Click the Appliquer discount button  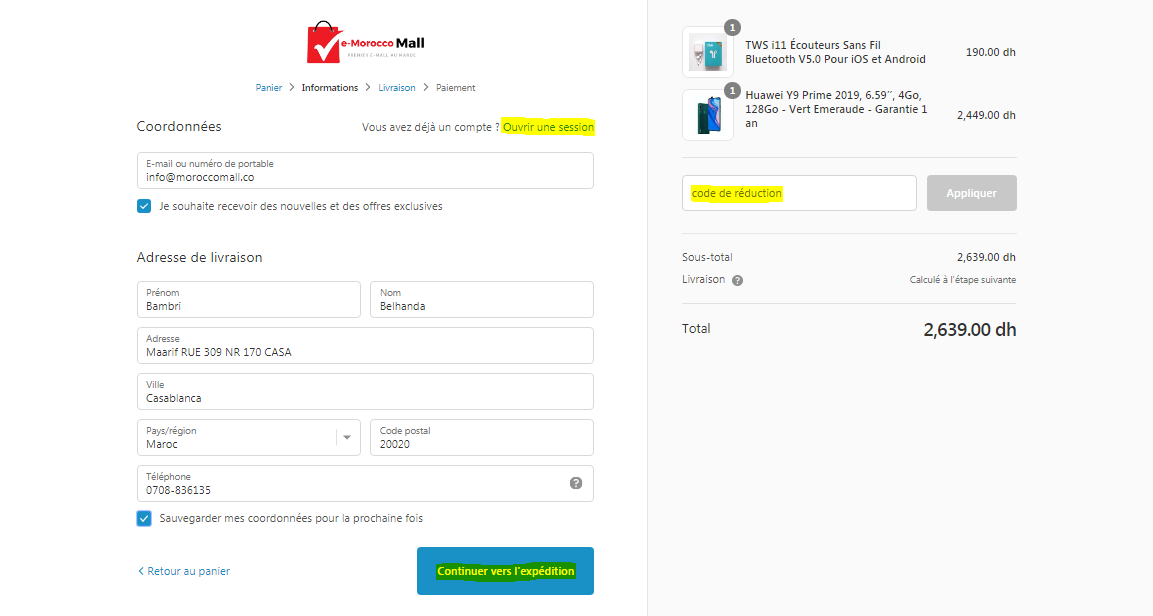point(971,193)
